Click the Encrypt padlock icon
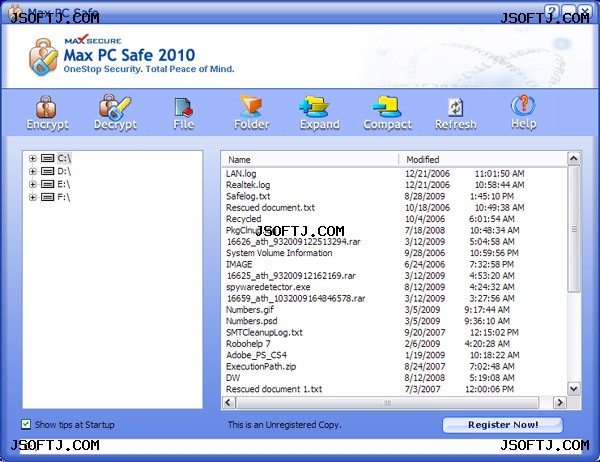Image resolution: width=600 pixels, height=462 pixels. [46, 107]
